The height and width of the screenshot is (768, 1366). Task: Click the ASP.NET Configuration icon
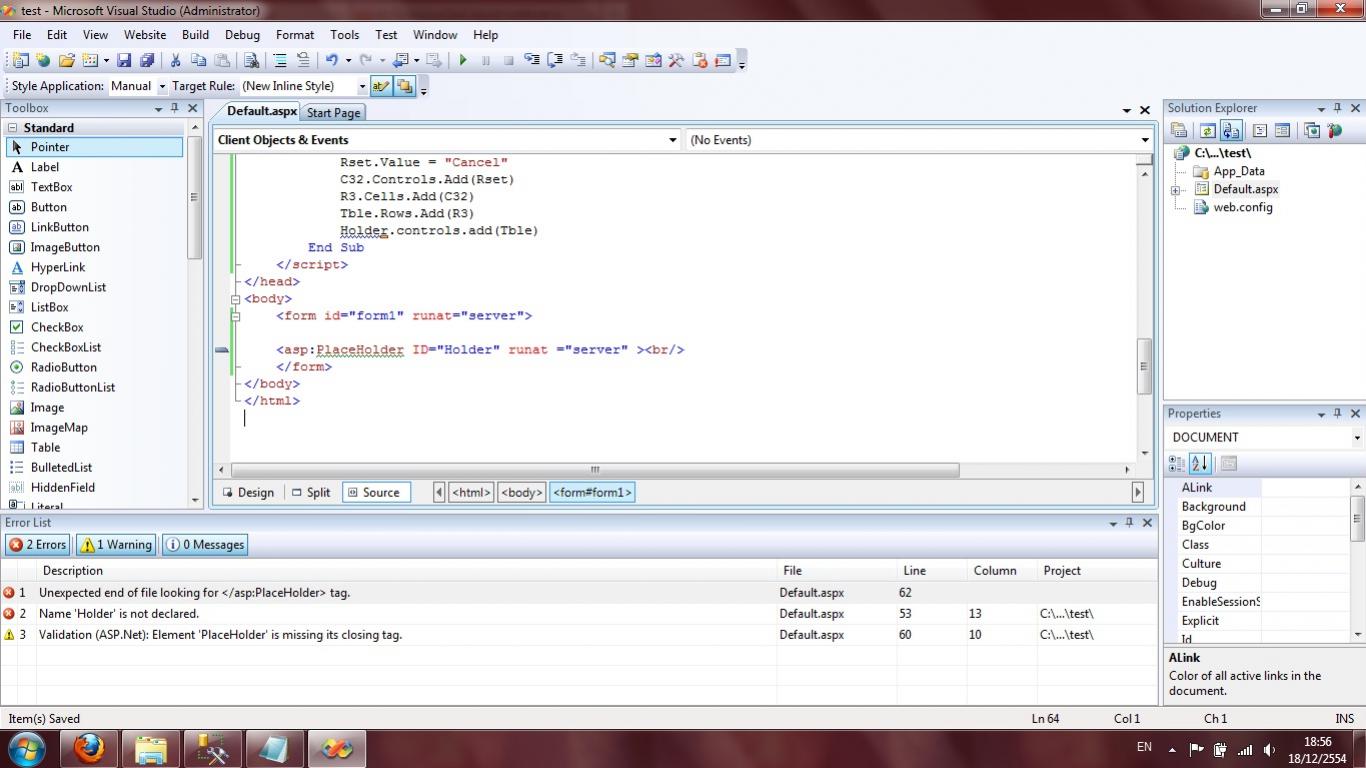click(1334, 131)
